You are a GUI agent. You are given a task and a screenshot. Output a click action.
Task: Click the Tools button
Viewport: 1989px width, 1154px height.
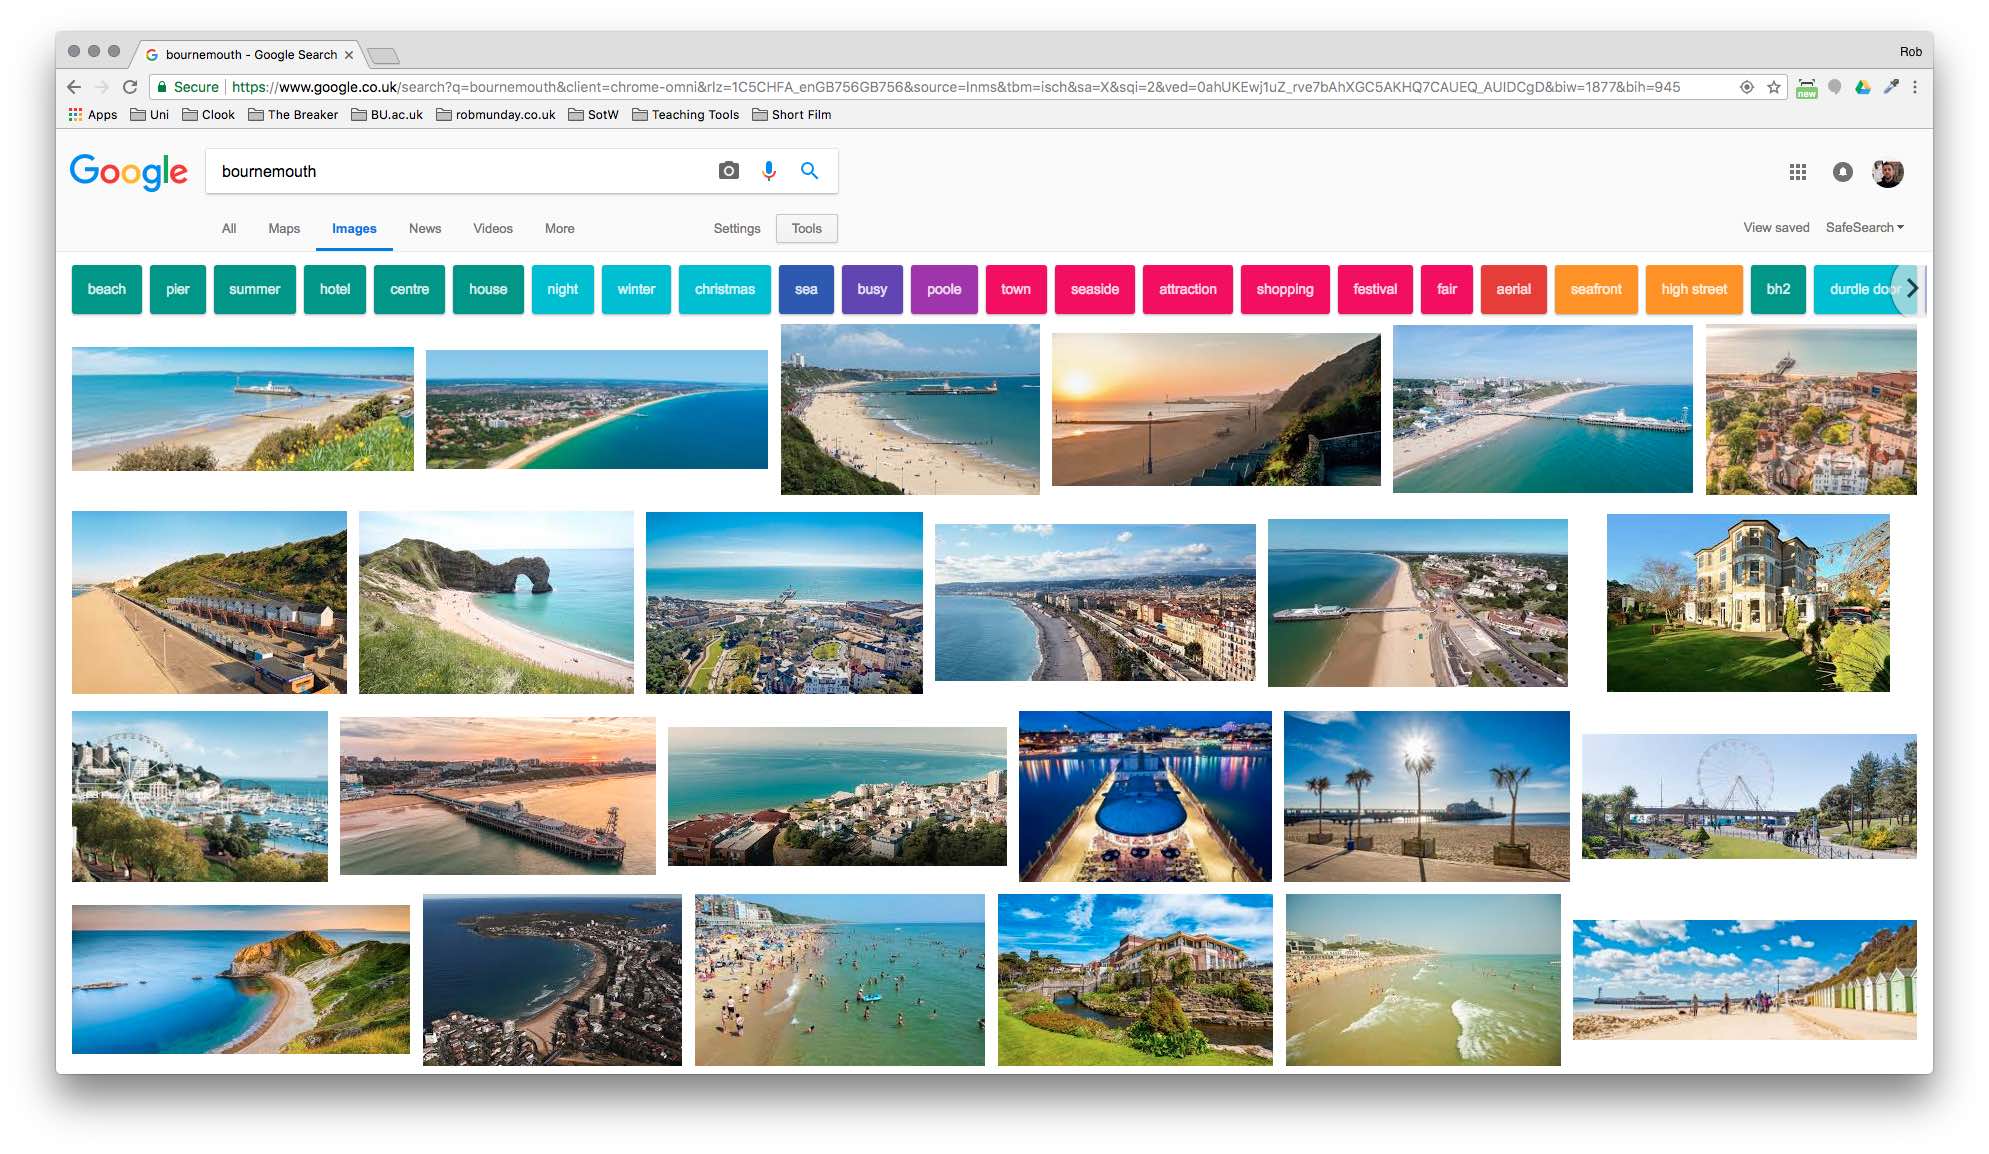[x=806, y=229]
